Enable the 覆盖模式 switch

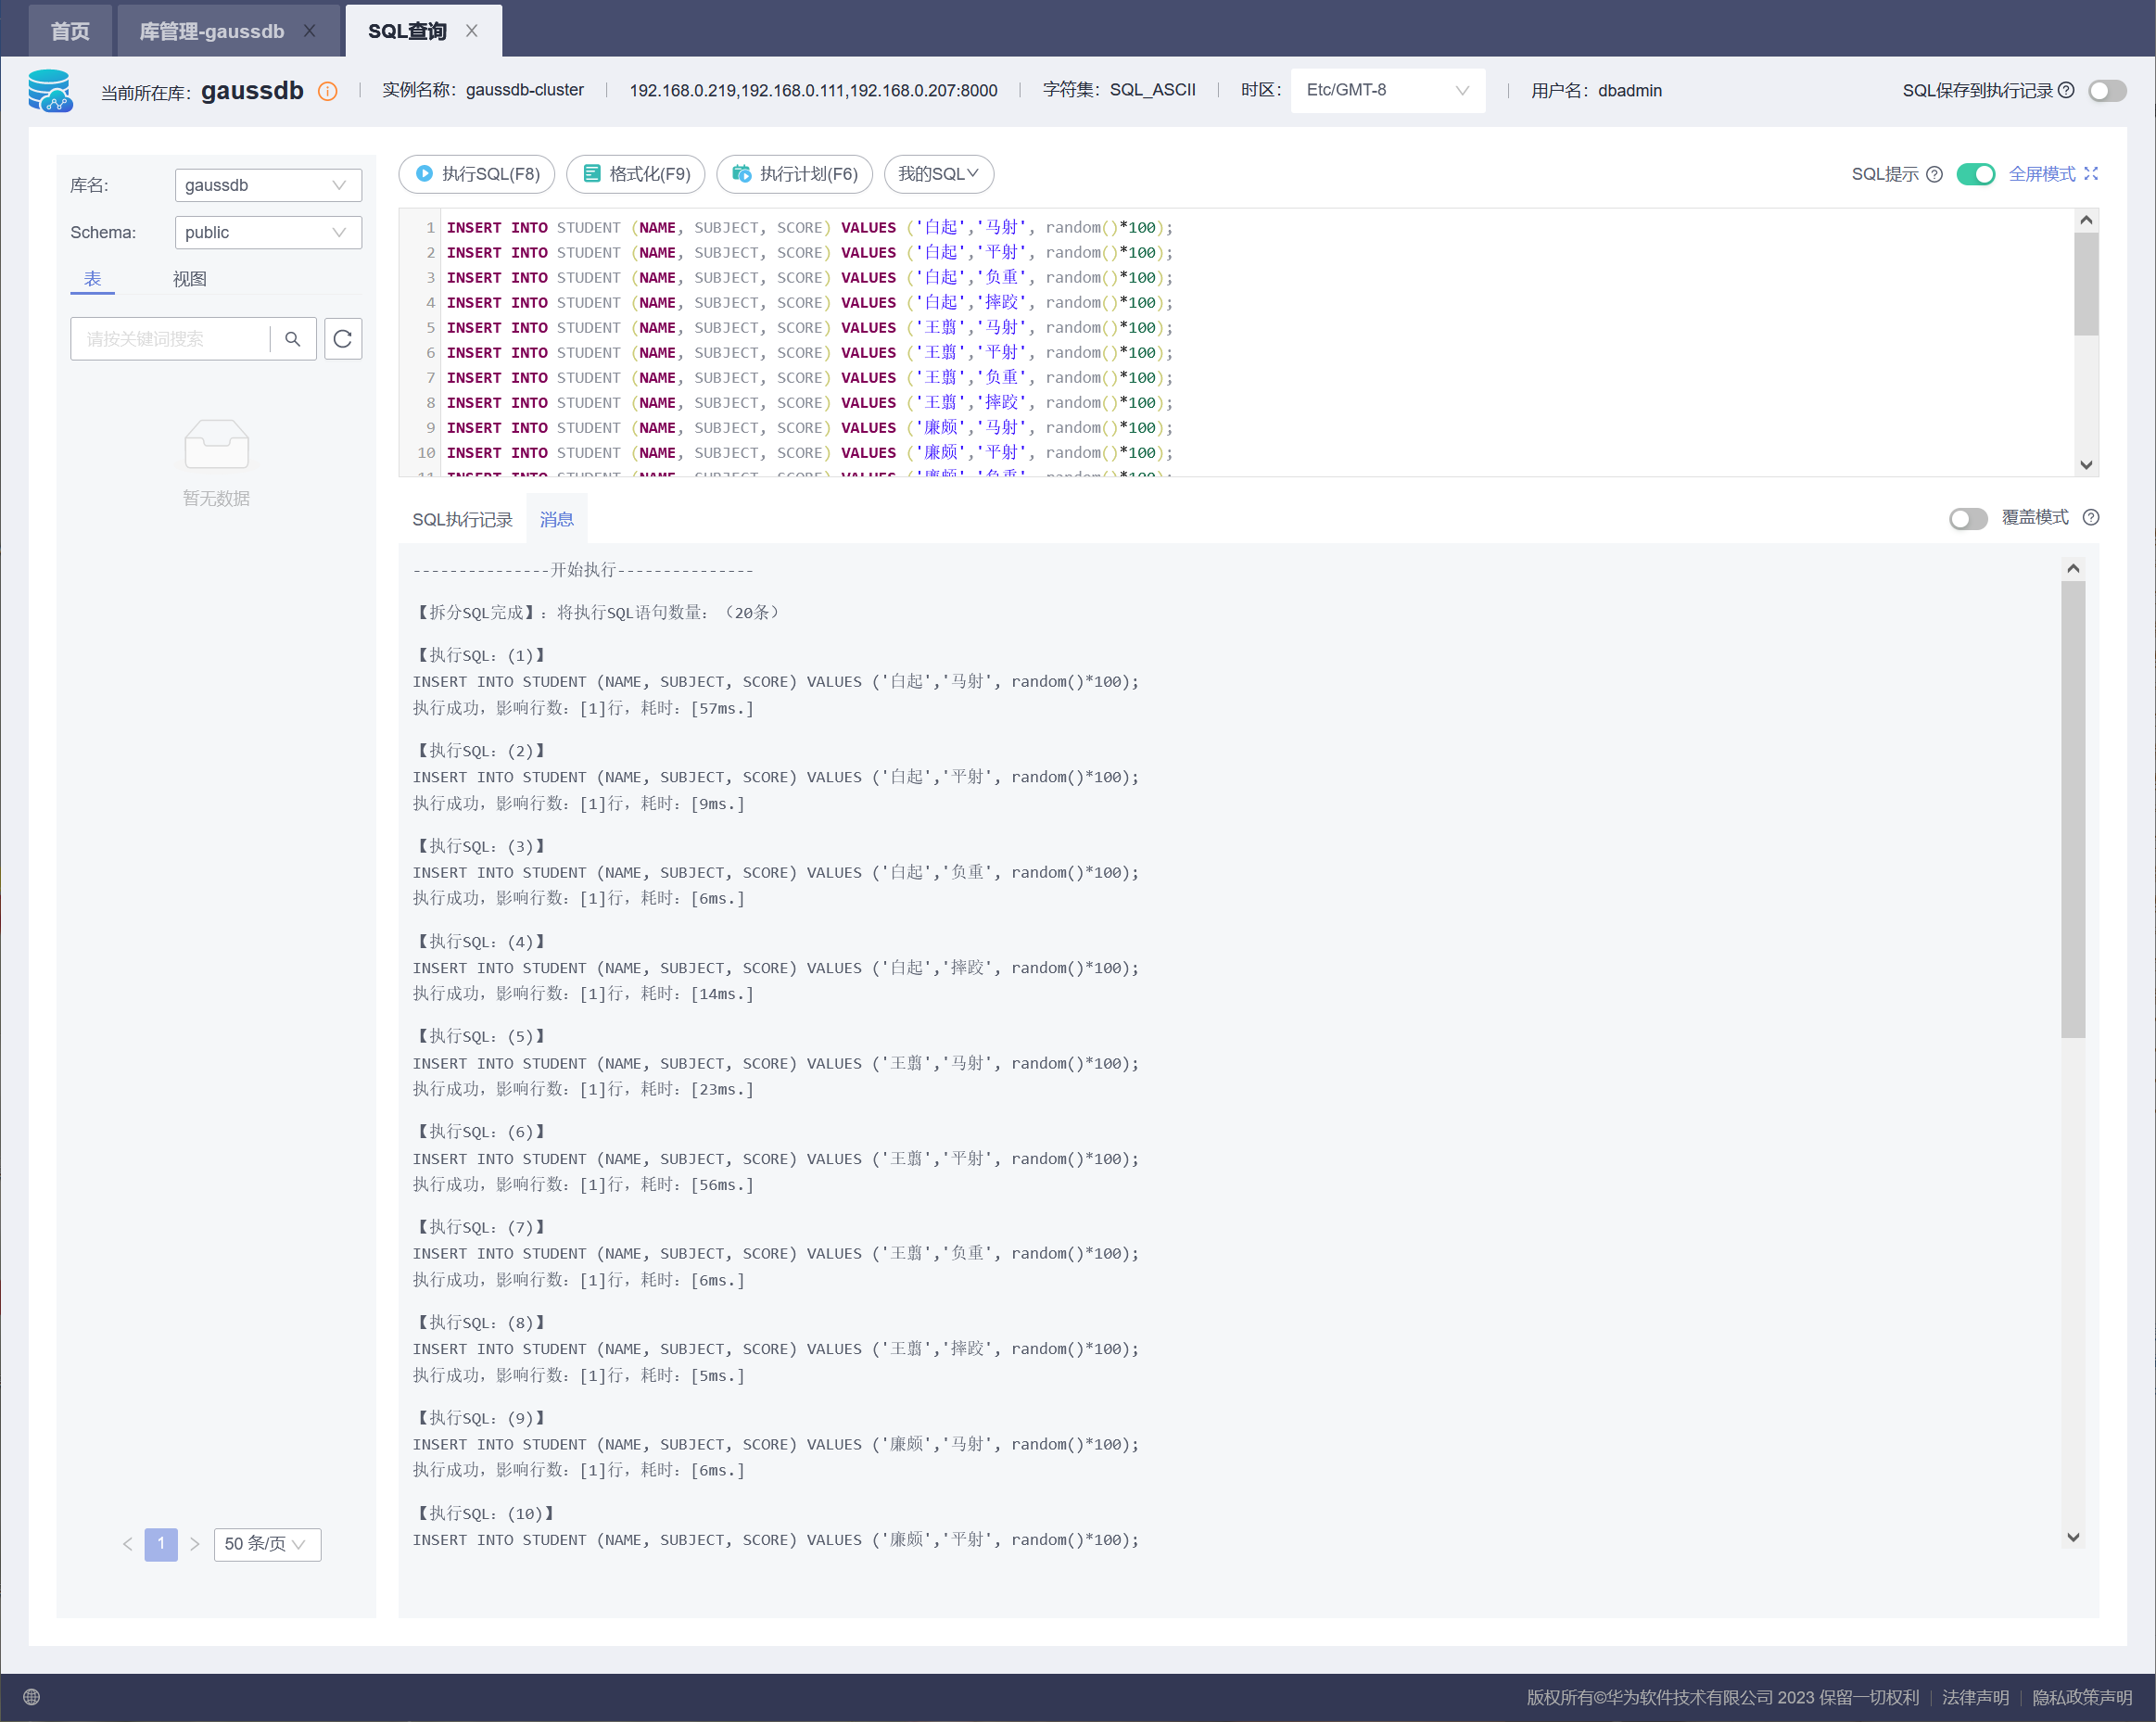1968,518
